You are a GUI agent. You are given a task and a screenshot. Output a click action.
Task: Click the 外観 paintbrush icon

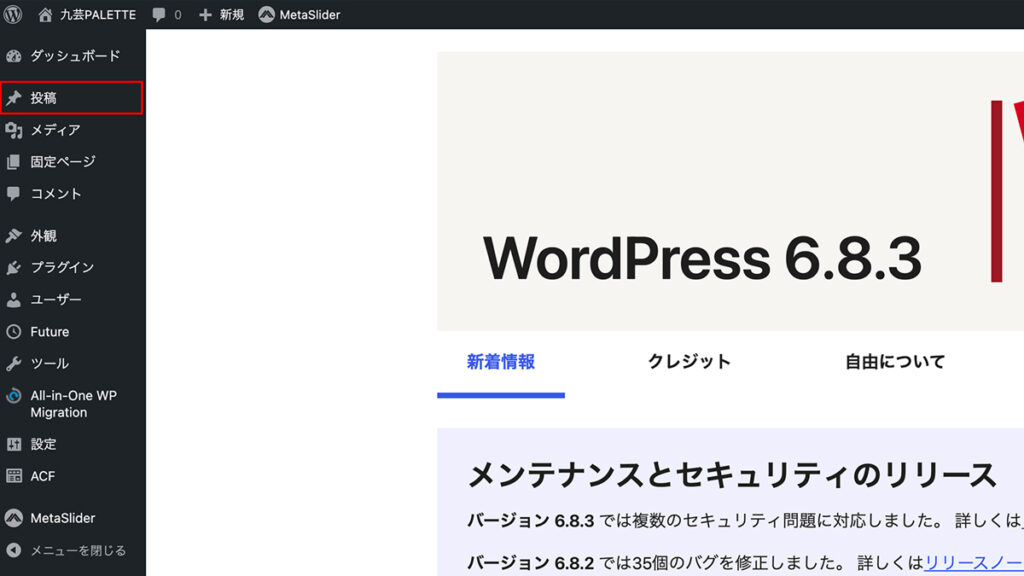pos(14,236)
